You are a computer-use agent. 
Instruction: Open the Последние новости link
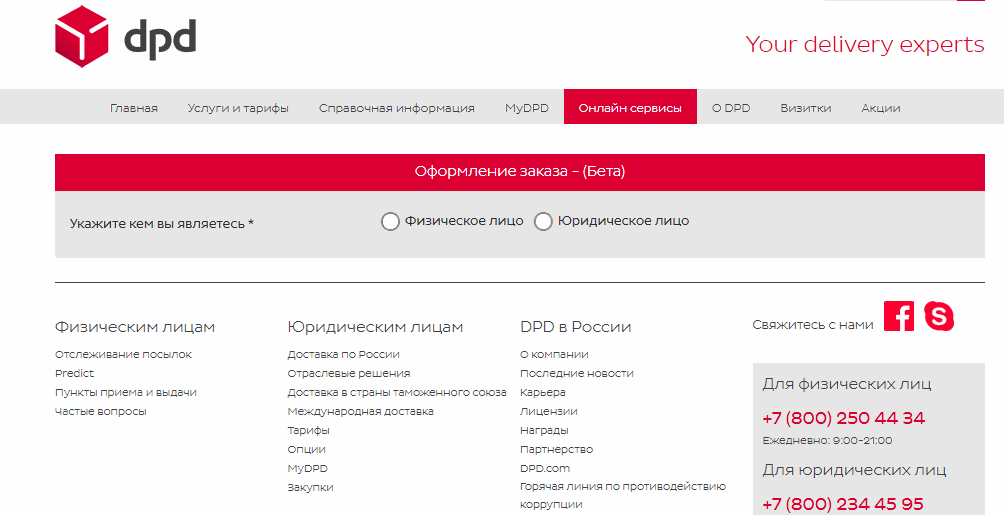[x=577, y=373]
